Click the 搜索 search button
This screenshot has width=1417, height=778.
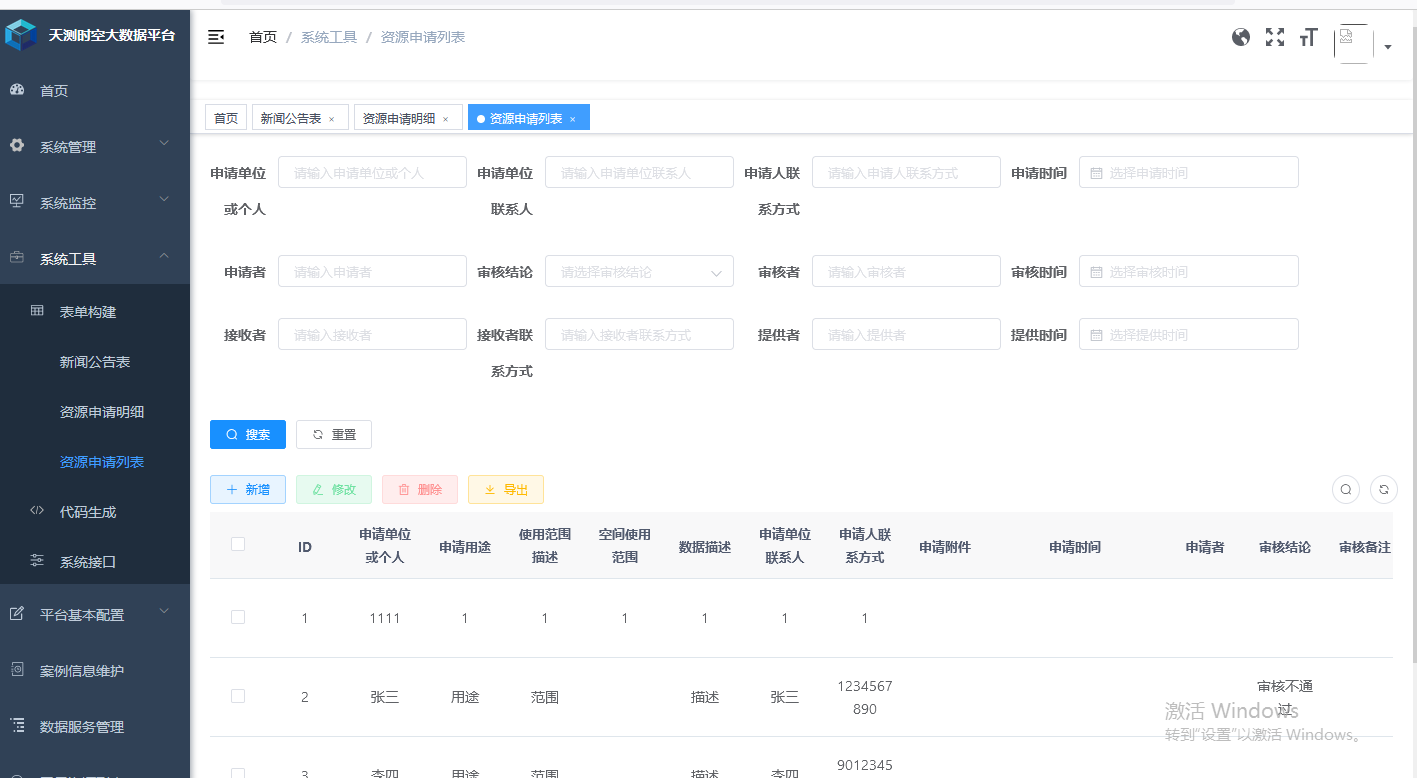coord(247,434)
